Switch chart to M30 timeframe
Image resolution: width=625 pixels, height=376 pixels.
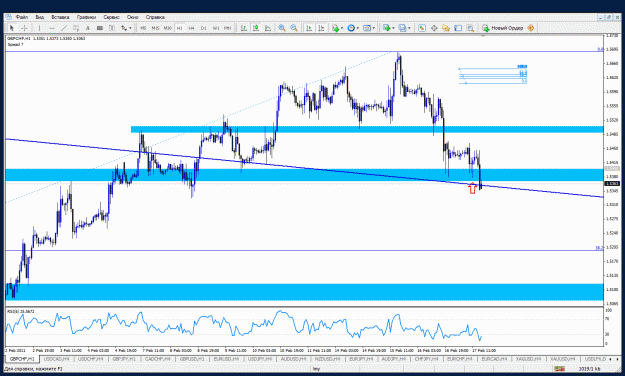tap(167, 28)
